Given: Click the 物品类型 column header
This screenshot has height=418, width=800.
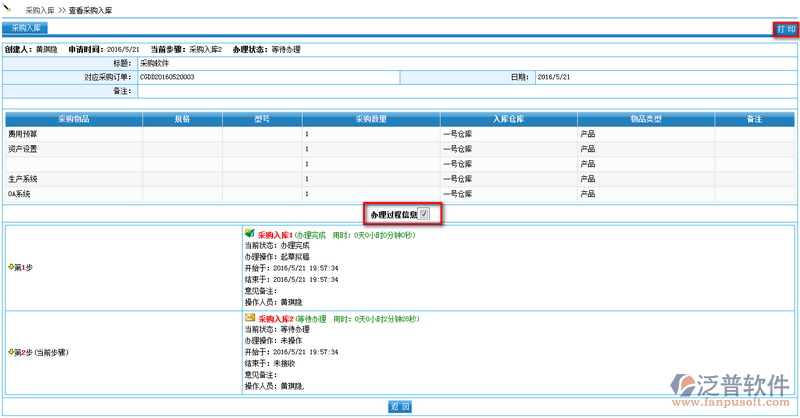Looking at the screenshot, I should [x=645, y=118].
